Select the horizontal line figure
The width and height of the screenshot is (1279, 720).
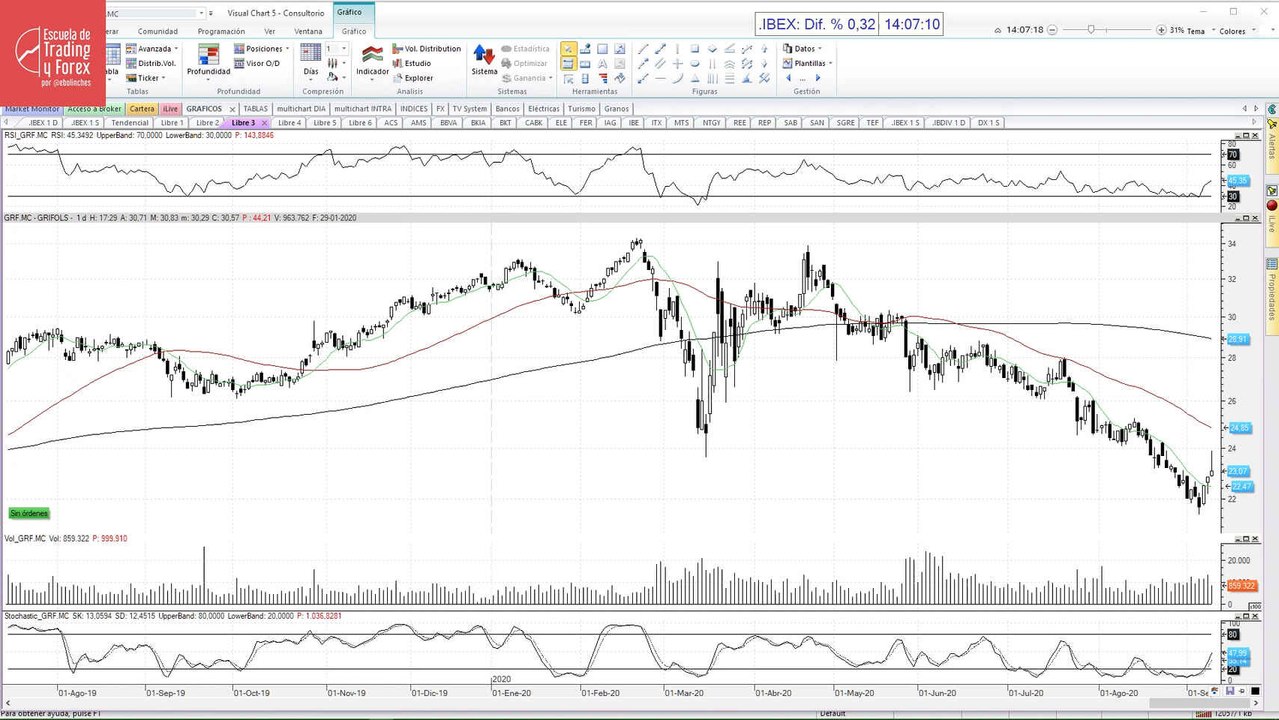[x=660, y=78]
